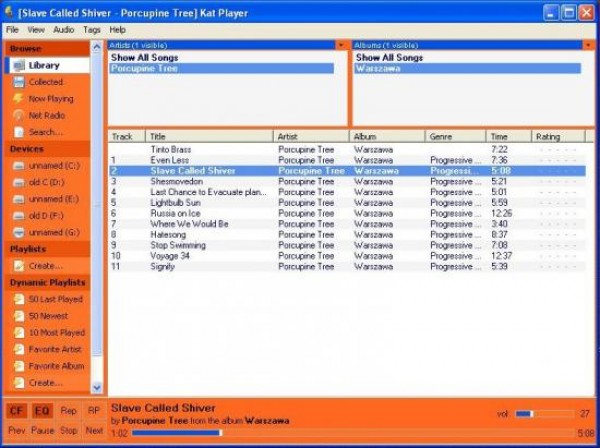Open the 50 Last Played playlist icon
Image resolution: width=600 pixels, height=448 pixels.
19,299
